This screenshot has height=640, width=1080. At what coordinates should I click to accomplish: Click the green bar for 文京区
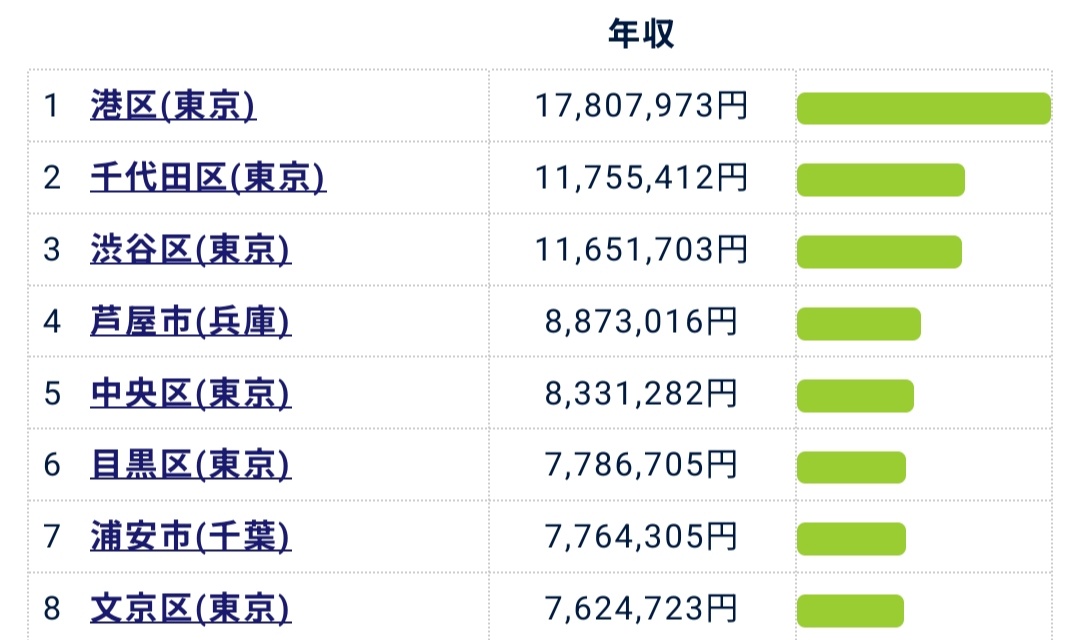[851, 610]
